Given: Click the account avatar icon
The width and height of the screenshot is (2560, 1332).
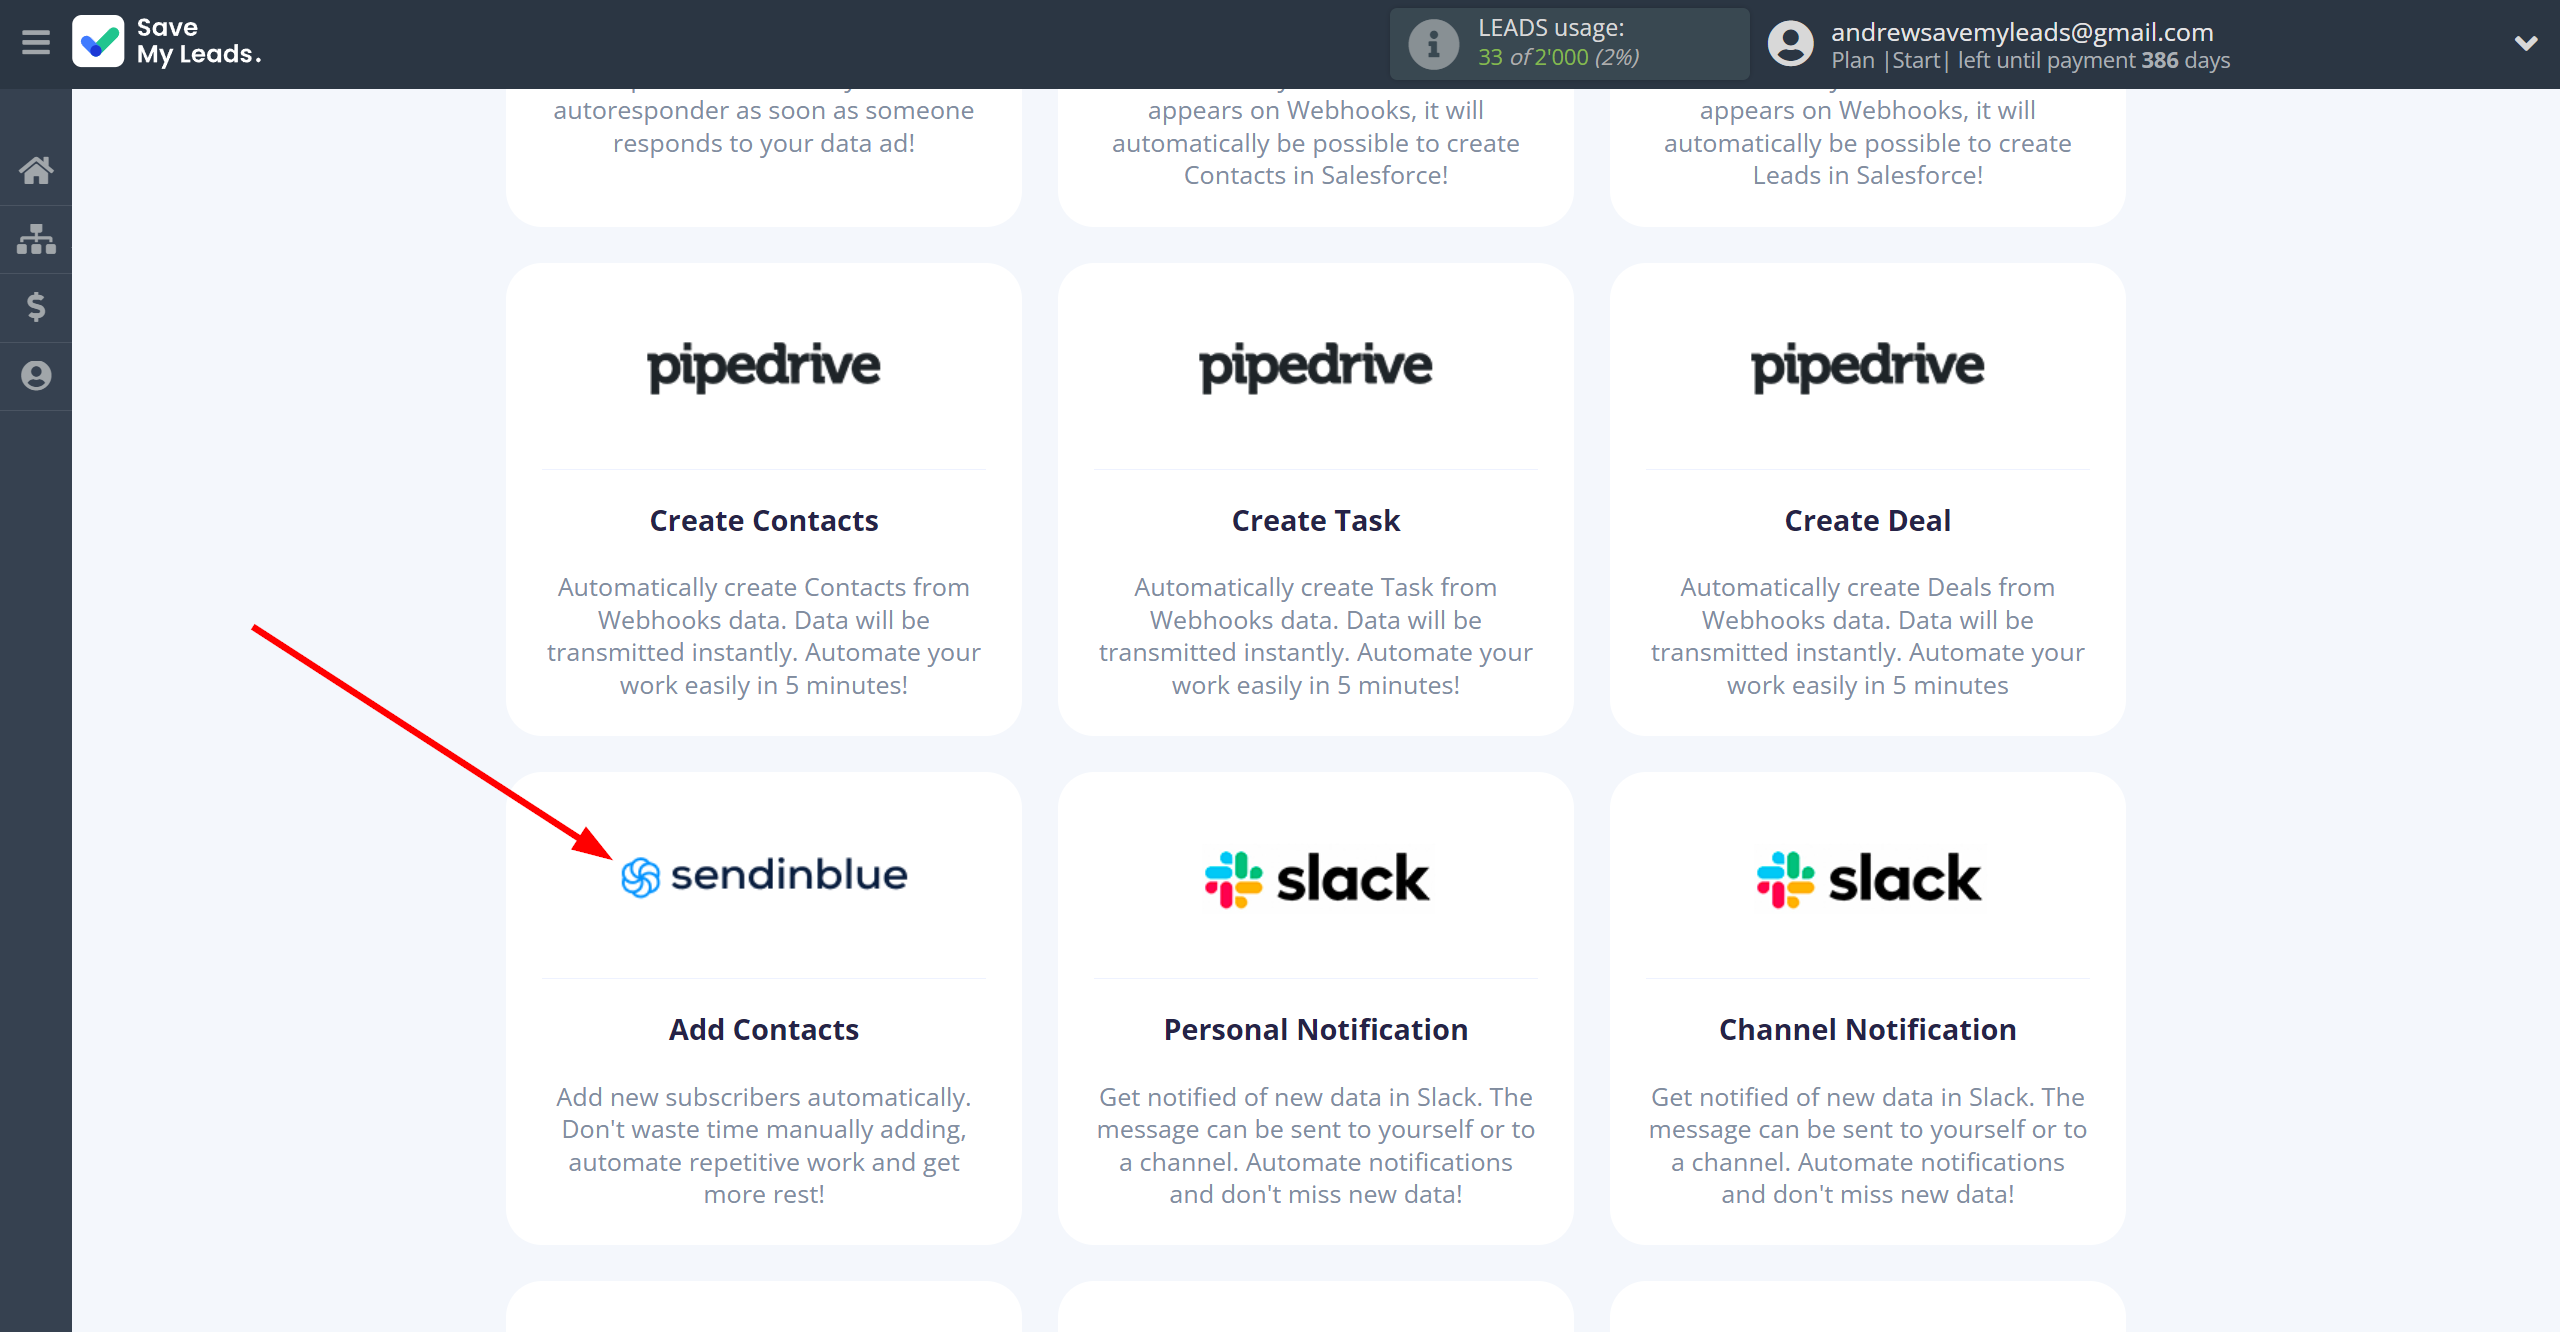Looking at the screenshot, I should pos(1790,44).
